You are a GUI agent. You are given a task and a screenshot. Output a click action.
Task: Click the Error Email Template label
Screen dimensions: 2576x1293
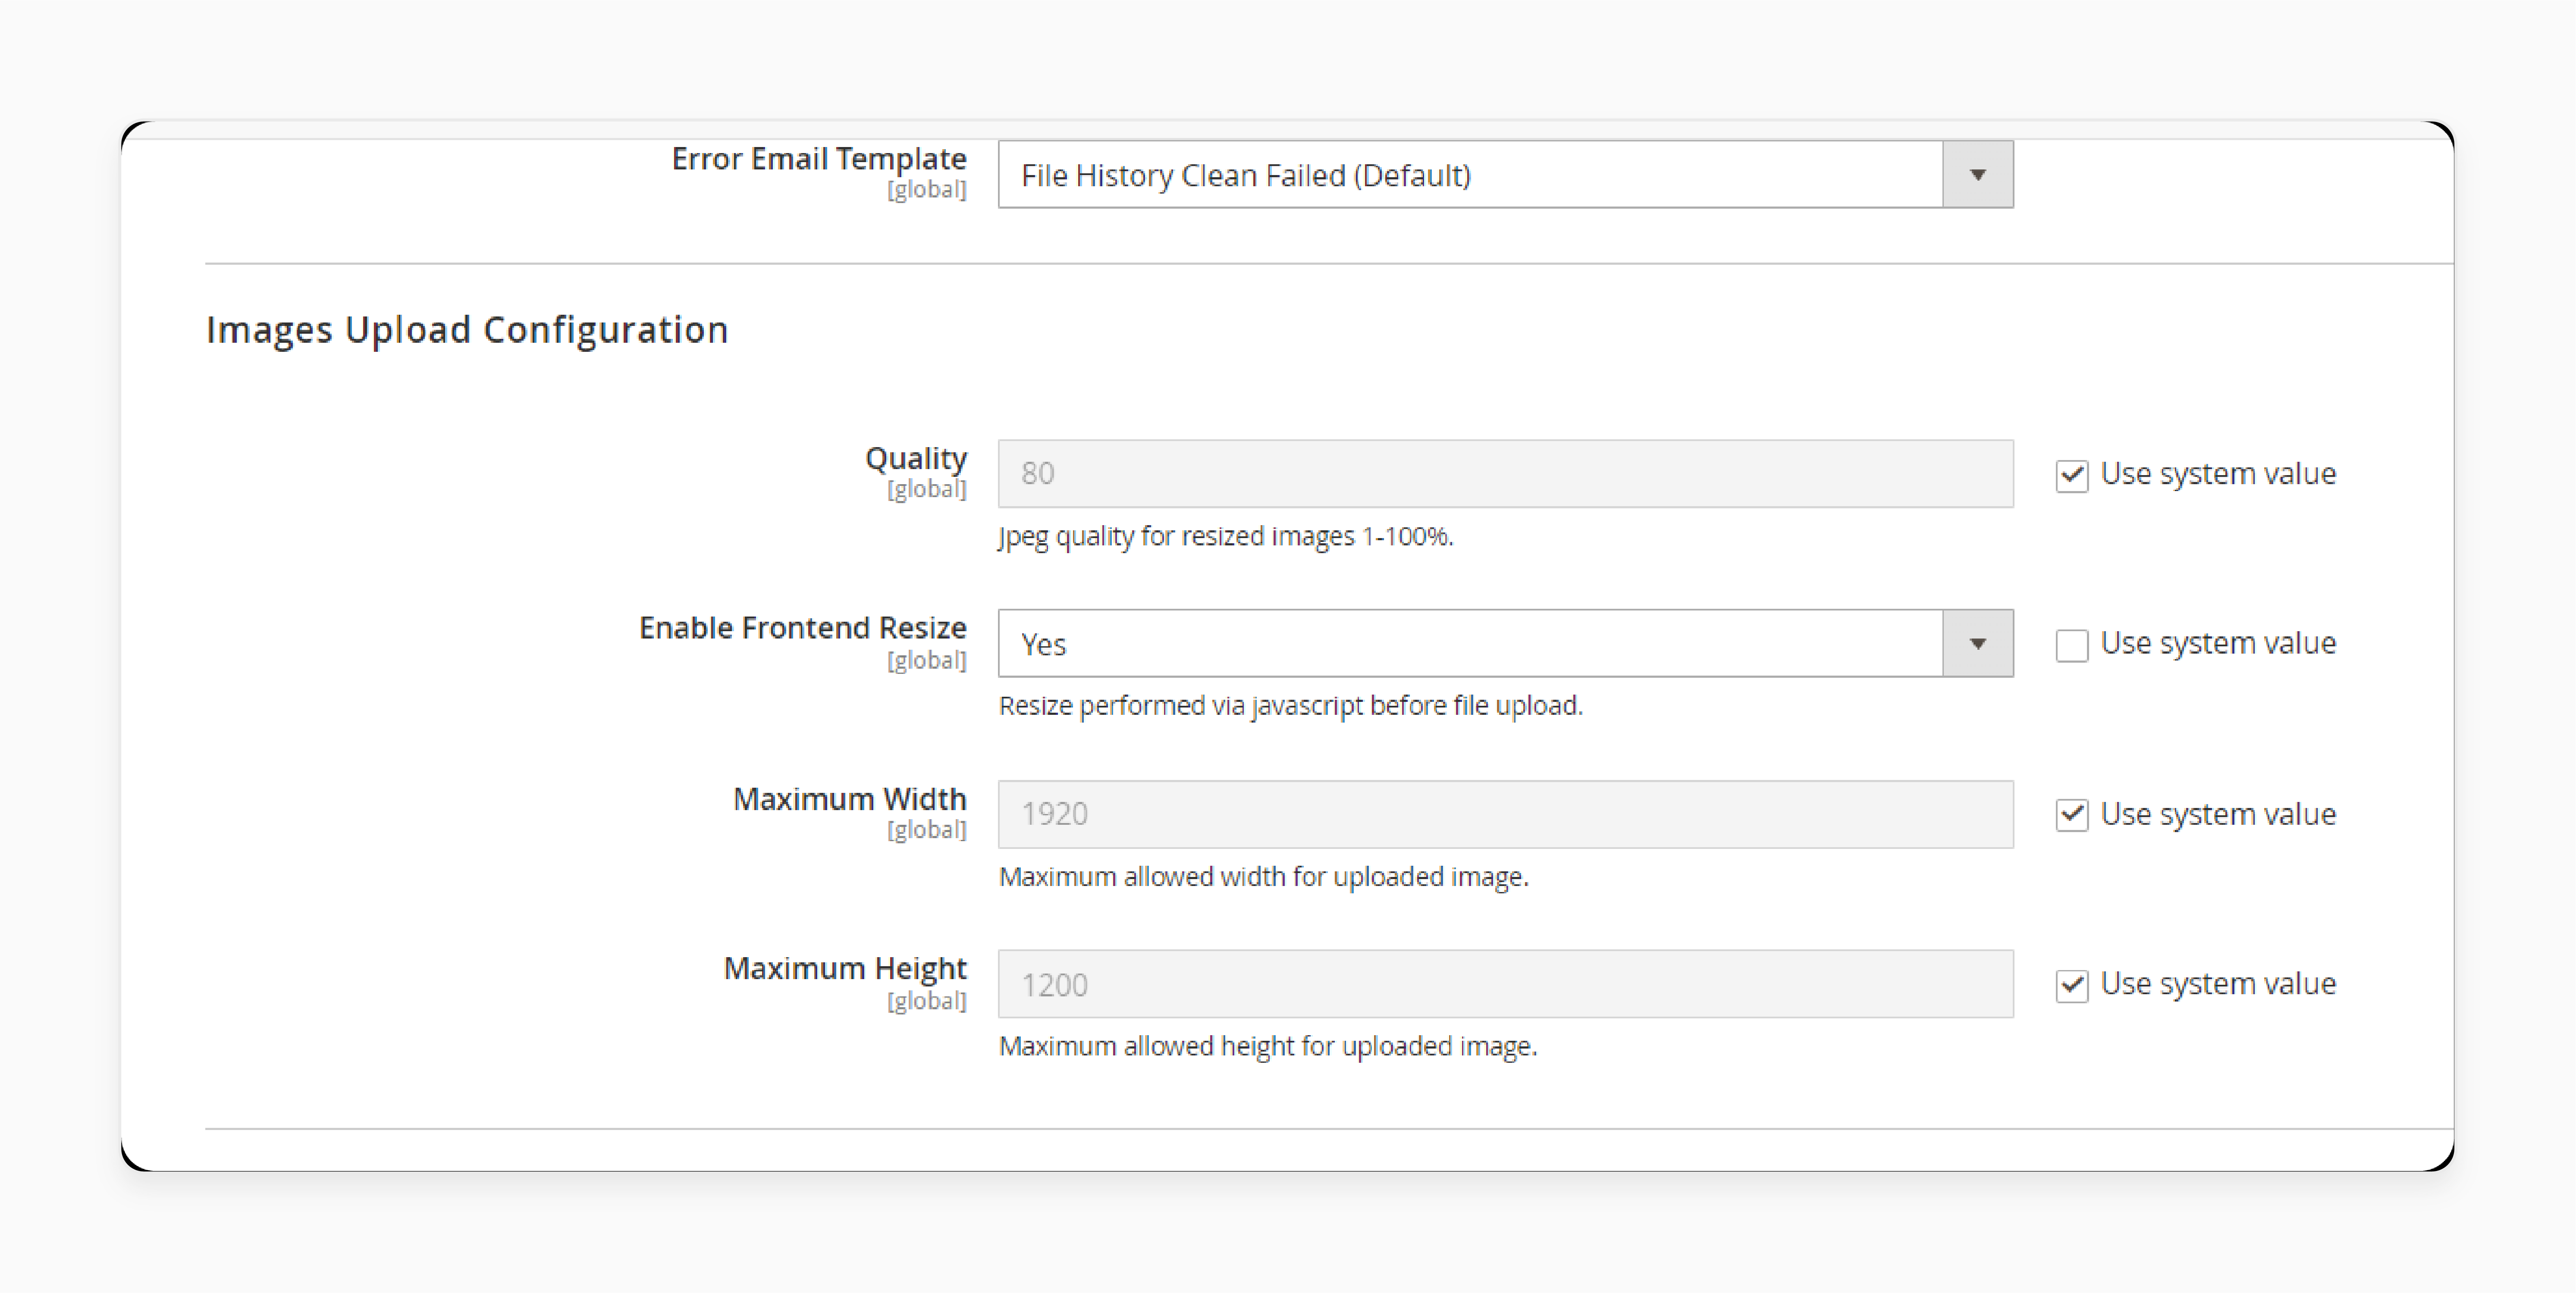pyautogui.click(x=819, y=159)
